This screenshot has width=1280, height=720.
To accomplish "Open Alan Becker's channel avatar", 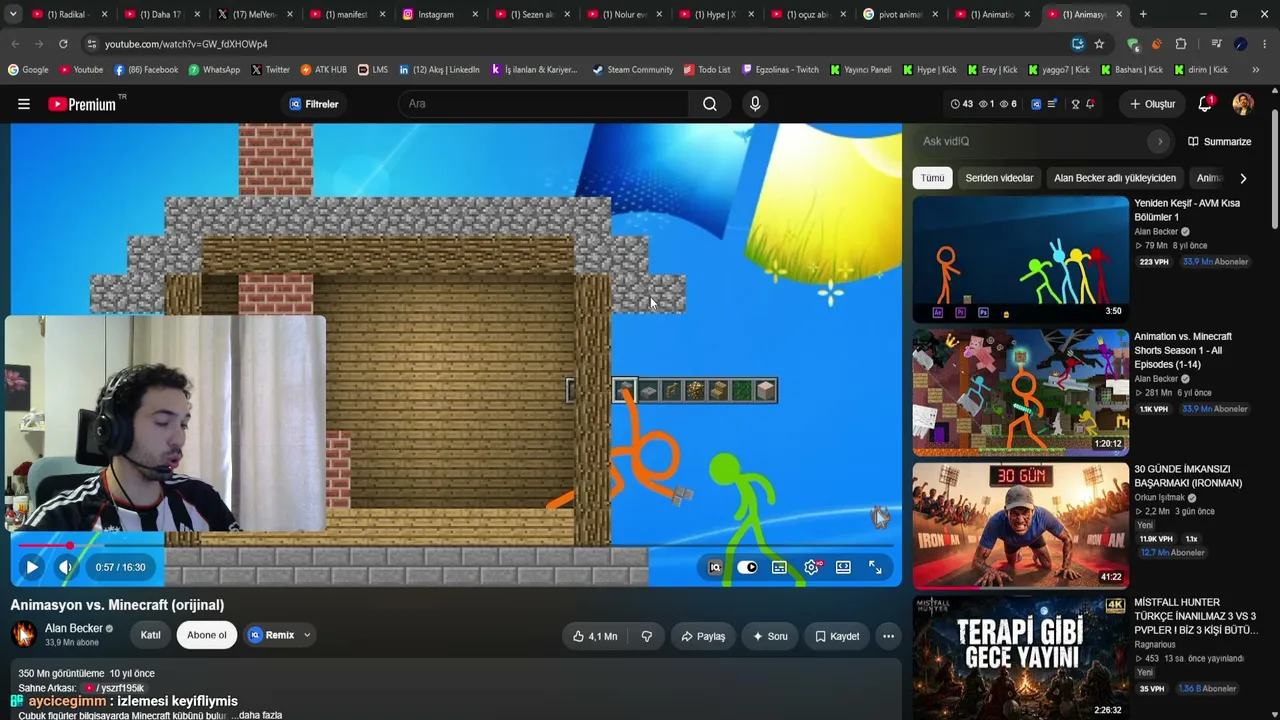I will [23, 635].
